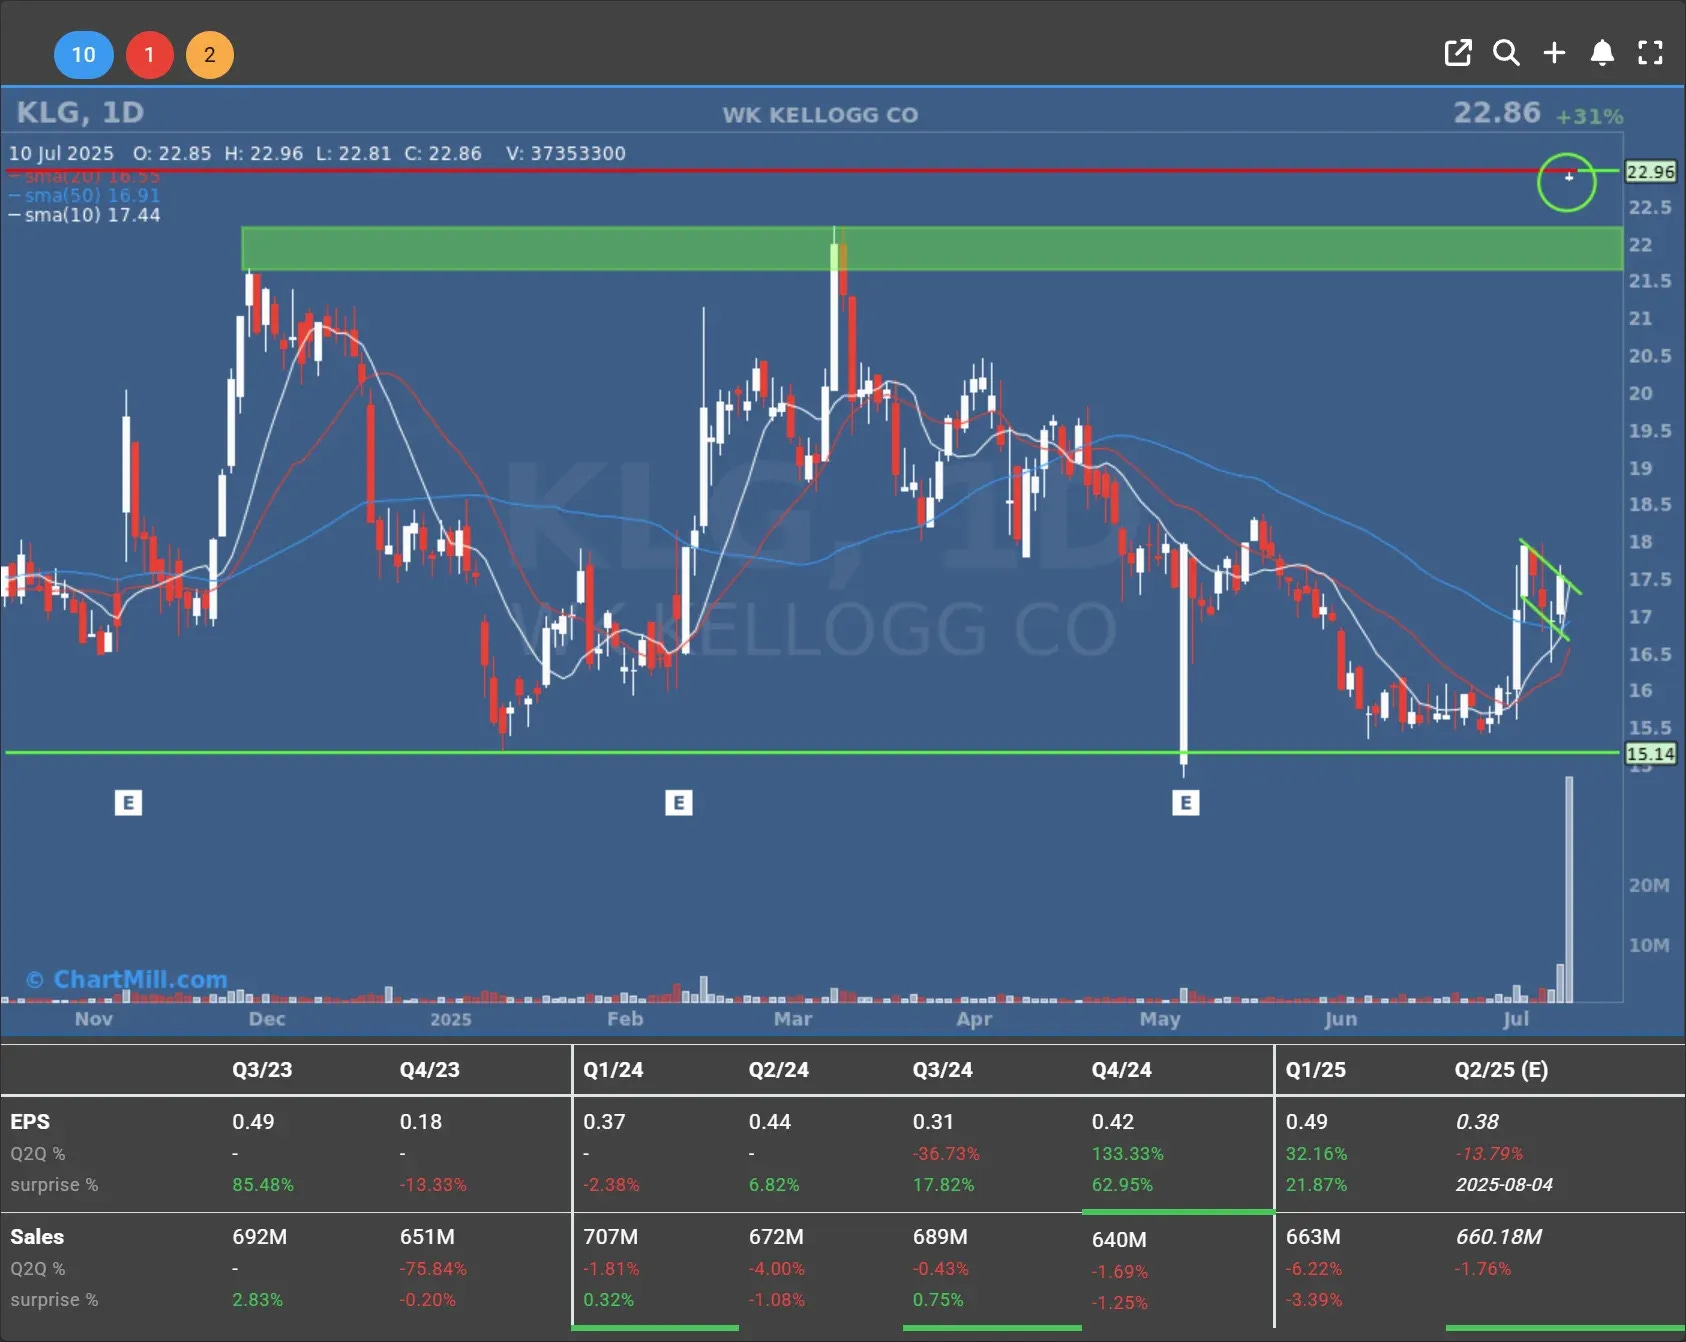Click the 15.14 support price label
The image size is (1686, 1342).
click(x=1650, y=753)
